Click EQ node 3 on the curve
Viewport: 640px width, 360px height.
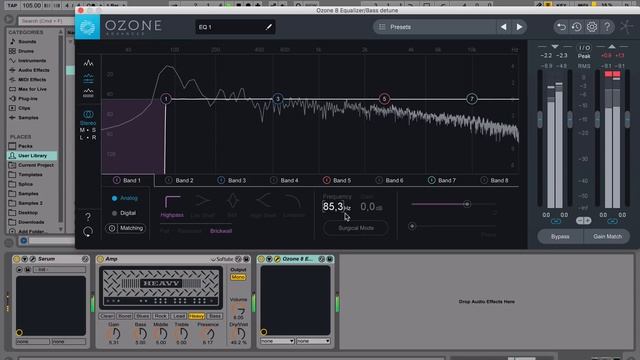pyautogui.click(x=278, y=99)
